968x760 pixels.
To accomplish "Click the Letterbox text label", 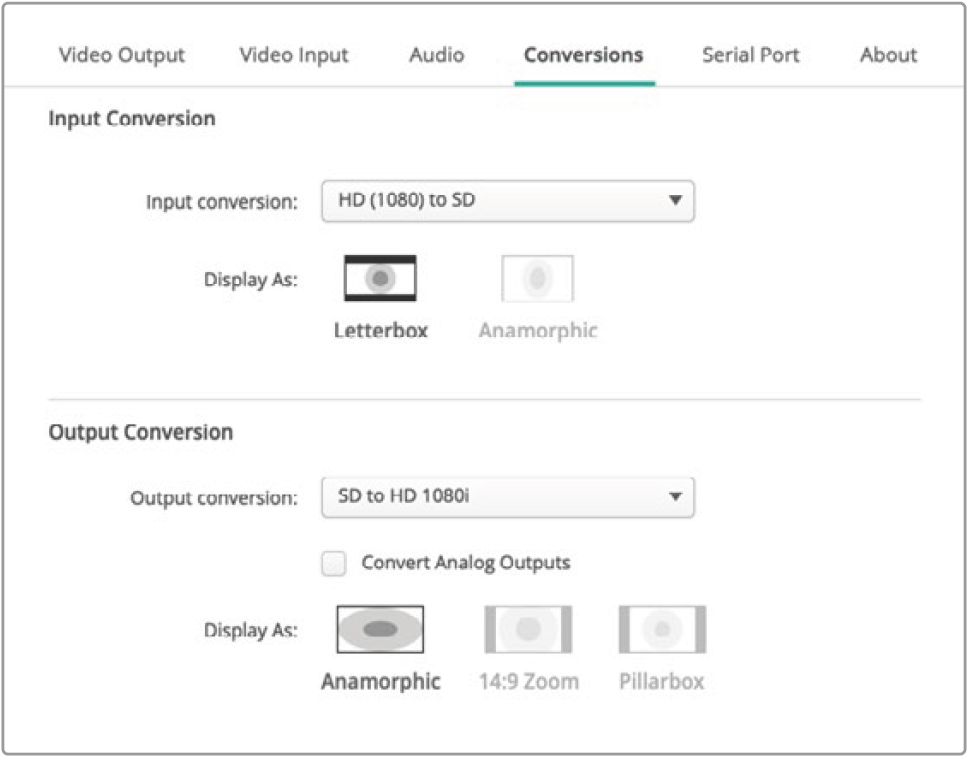I will point(380,331).
